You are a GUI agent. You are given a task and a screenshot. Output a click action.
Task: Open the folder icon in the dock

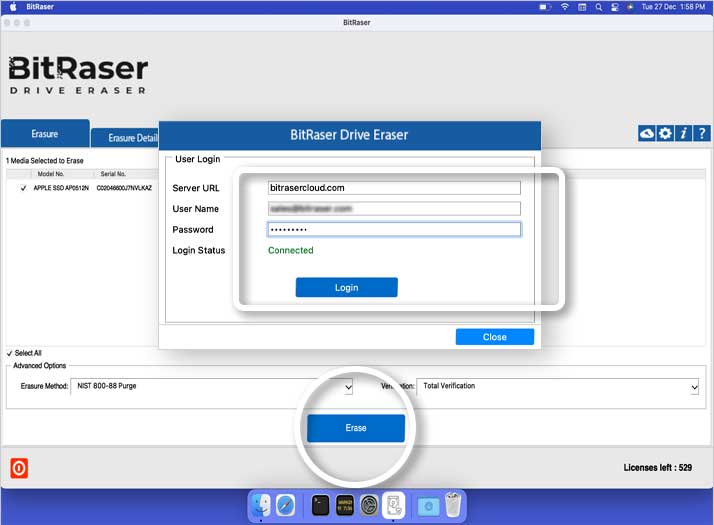pyautogui.click(x=428, y=506)
